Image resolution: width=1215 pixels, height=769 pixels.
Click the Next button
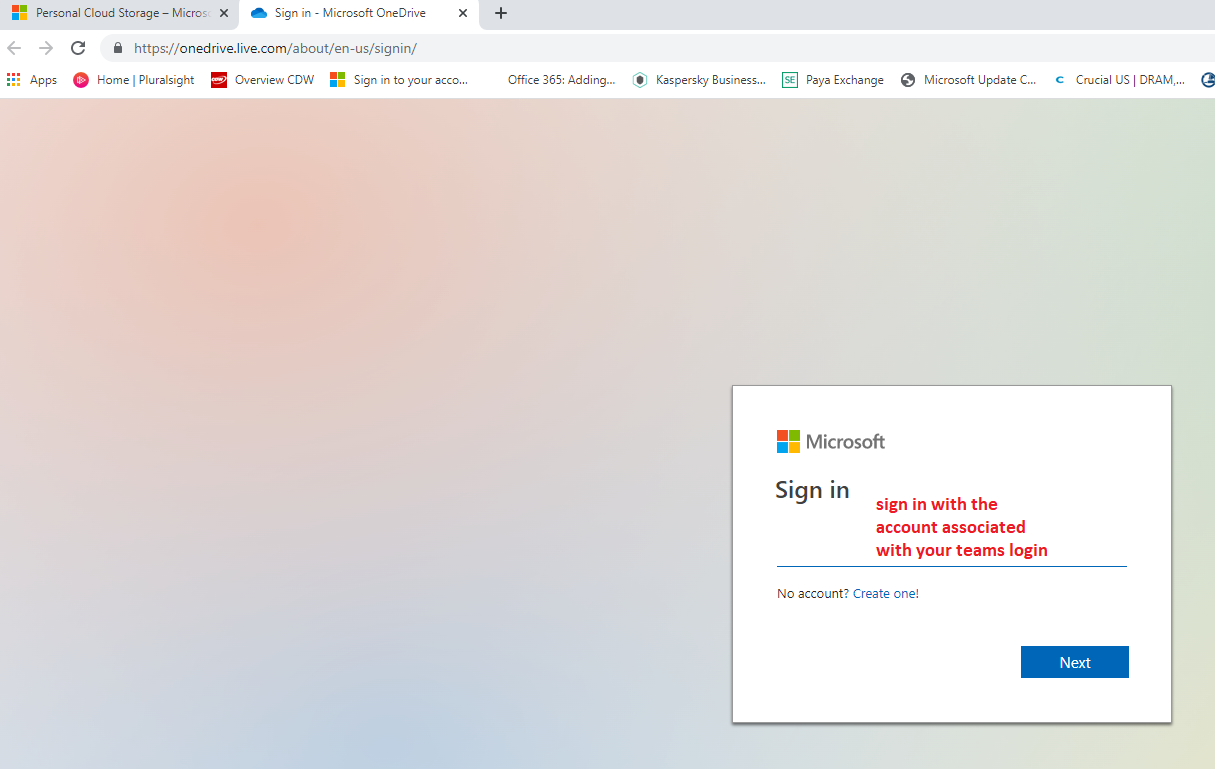[1075, 662]
